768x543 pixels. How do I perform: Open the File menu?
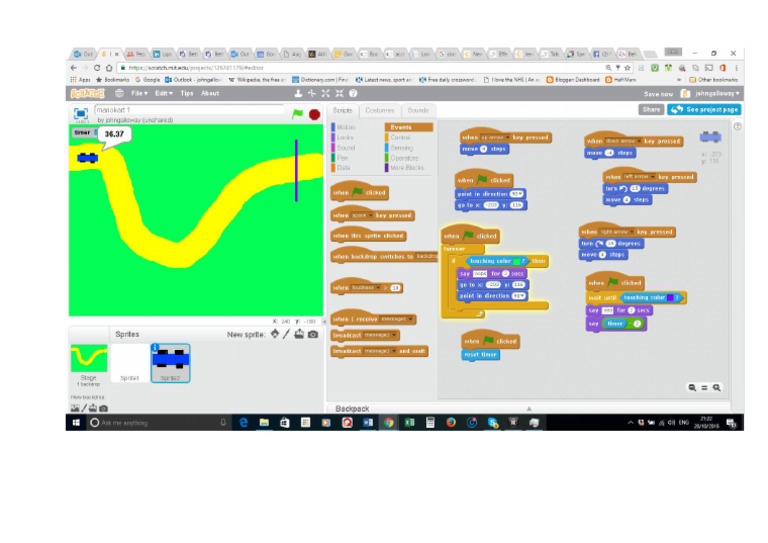[x=139, y=93]
